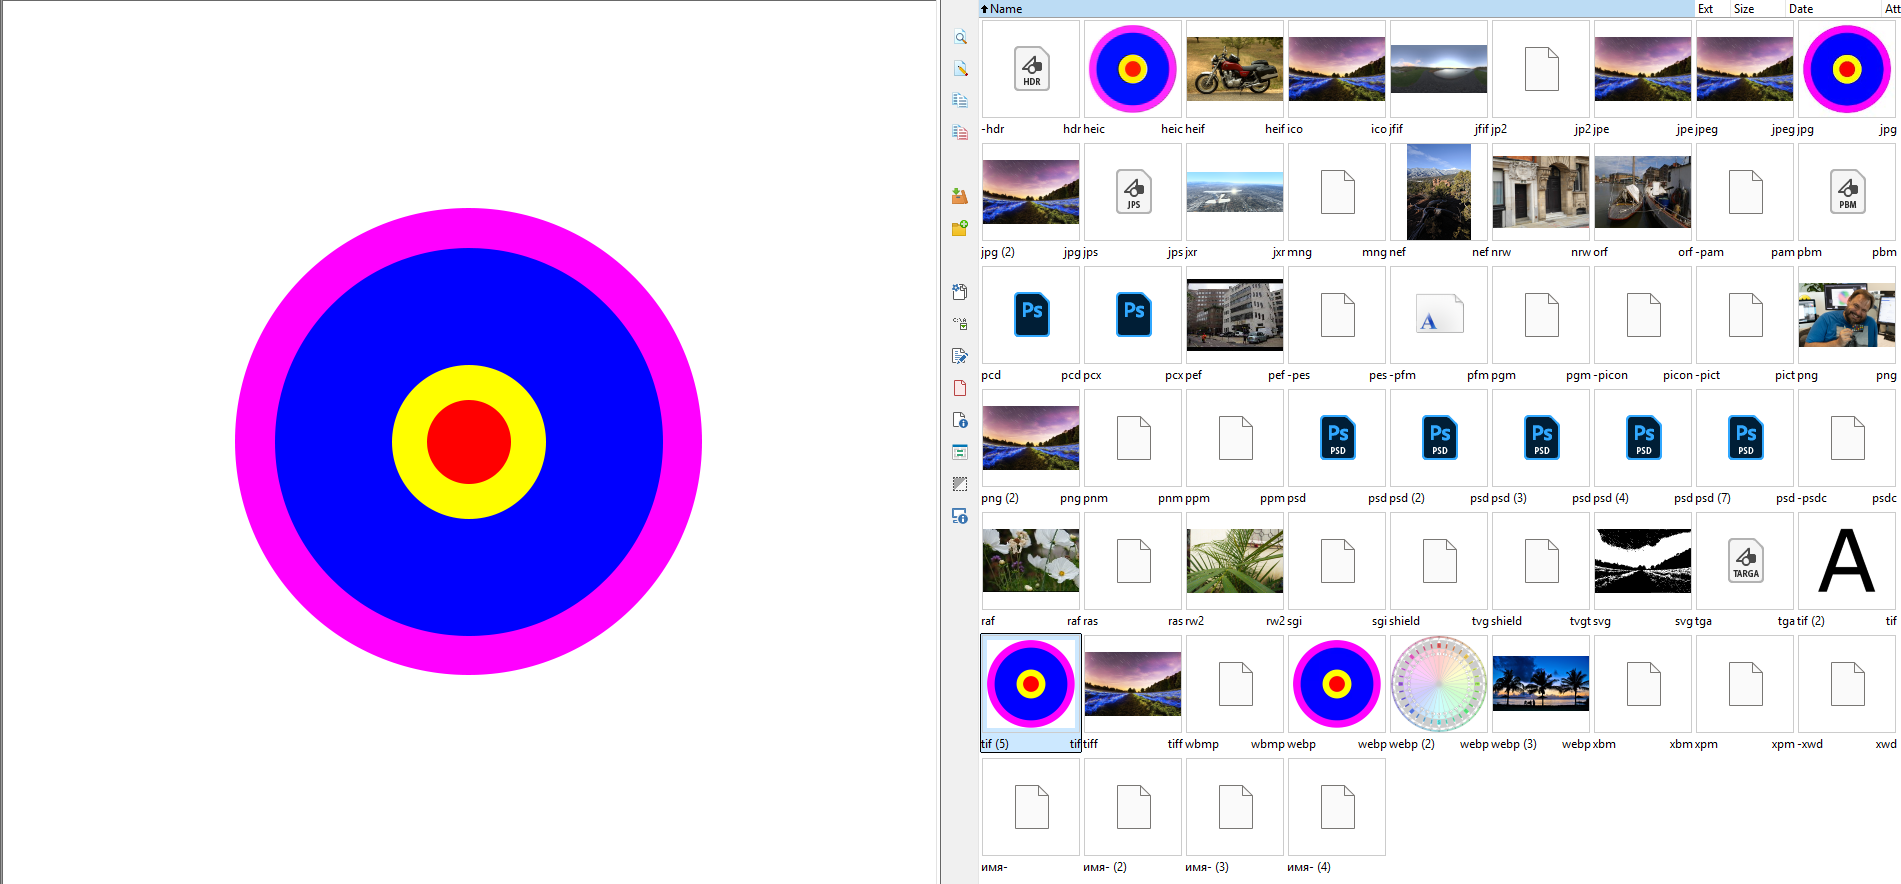Click the View file magnifier icon
Image resolution: width=1901 pixels, height=884 pixels.
(960, 37)
